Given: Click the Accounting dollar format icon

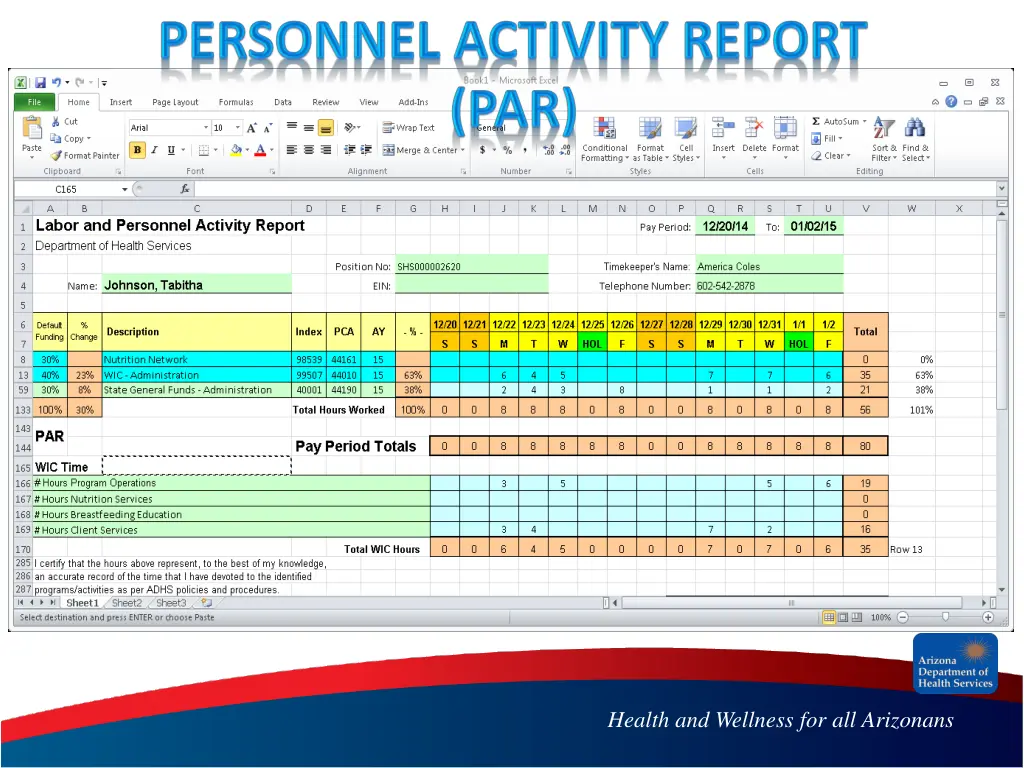Looking at the screenshot, I should (483, 150).
